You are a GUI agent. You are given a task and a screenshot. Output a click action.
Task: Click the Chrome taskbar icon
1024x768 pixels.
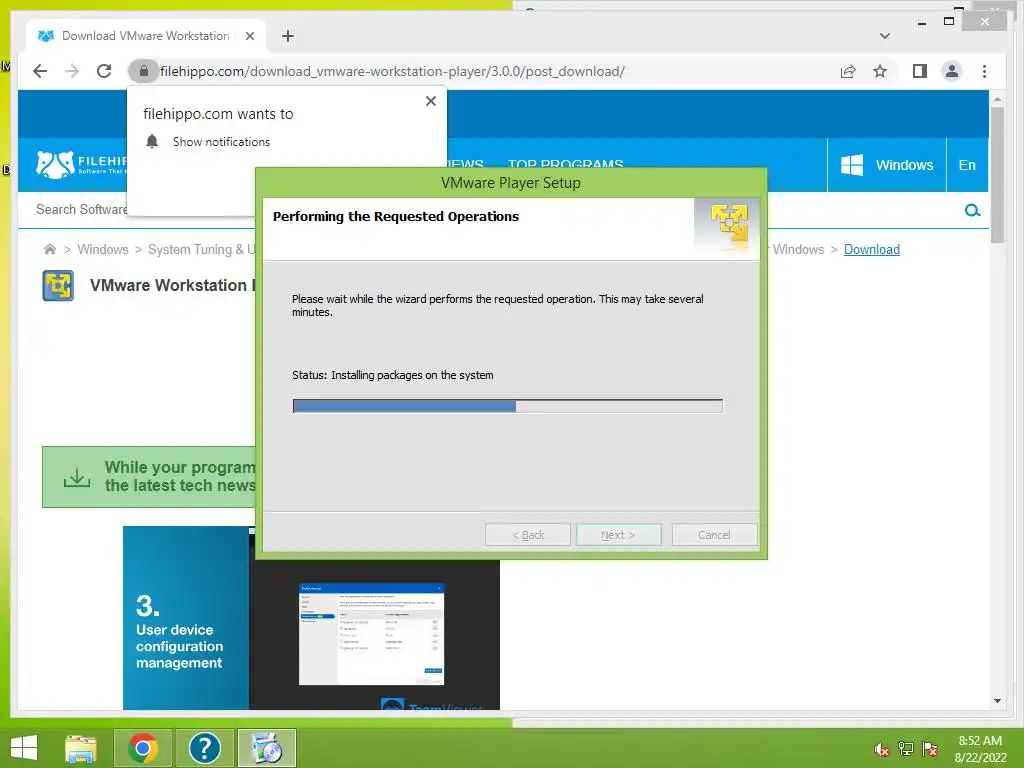pyautogui.click(x=143, y=748)
